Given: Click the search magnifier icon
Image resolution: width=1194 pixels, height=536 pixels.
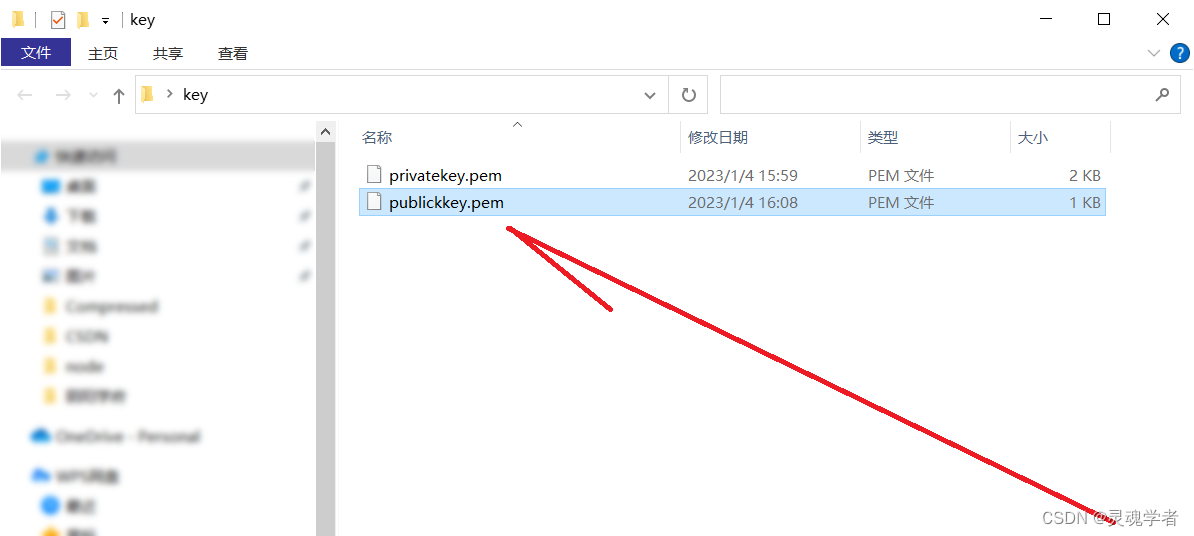Looking at the screenshot, I should coord(1162,95).
